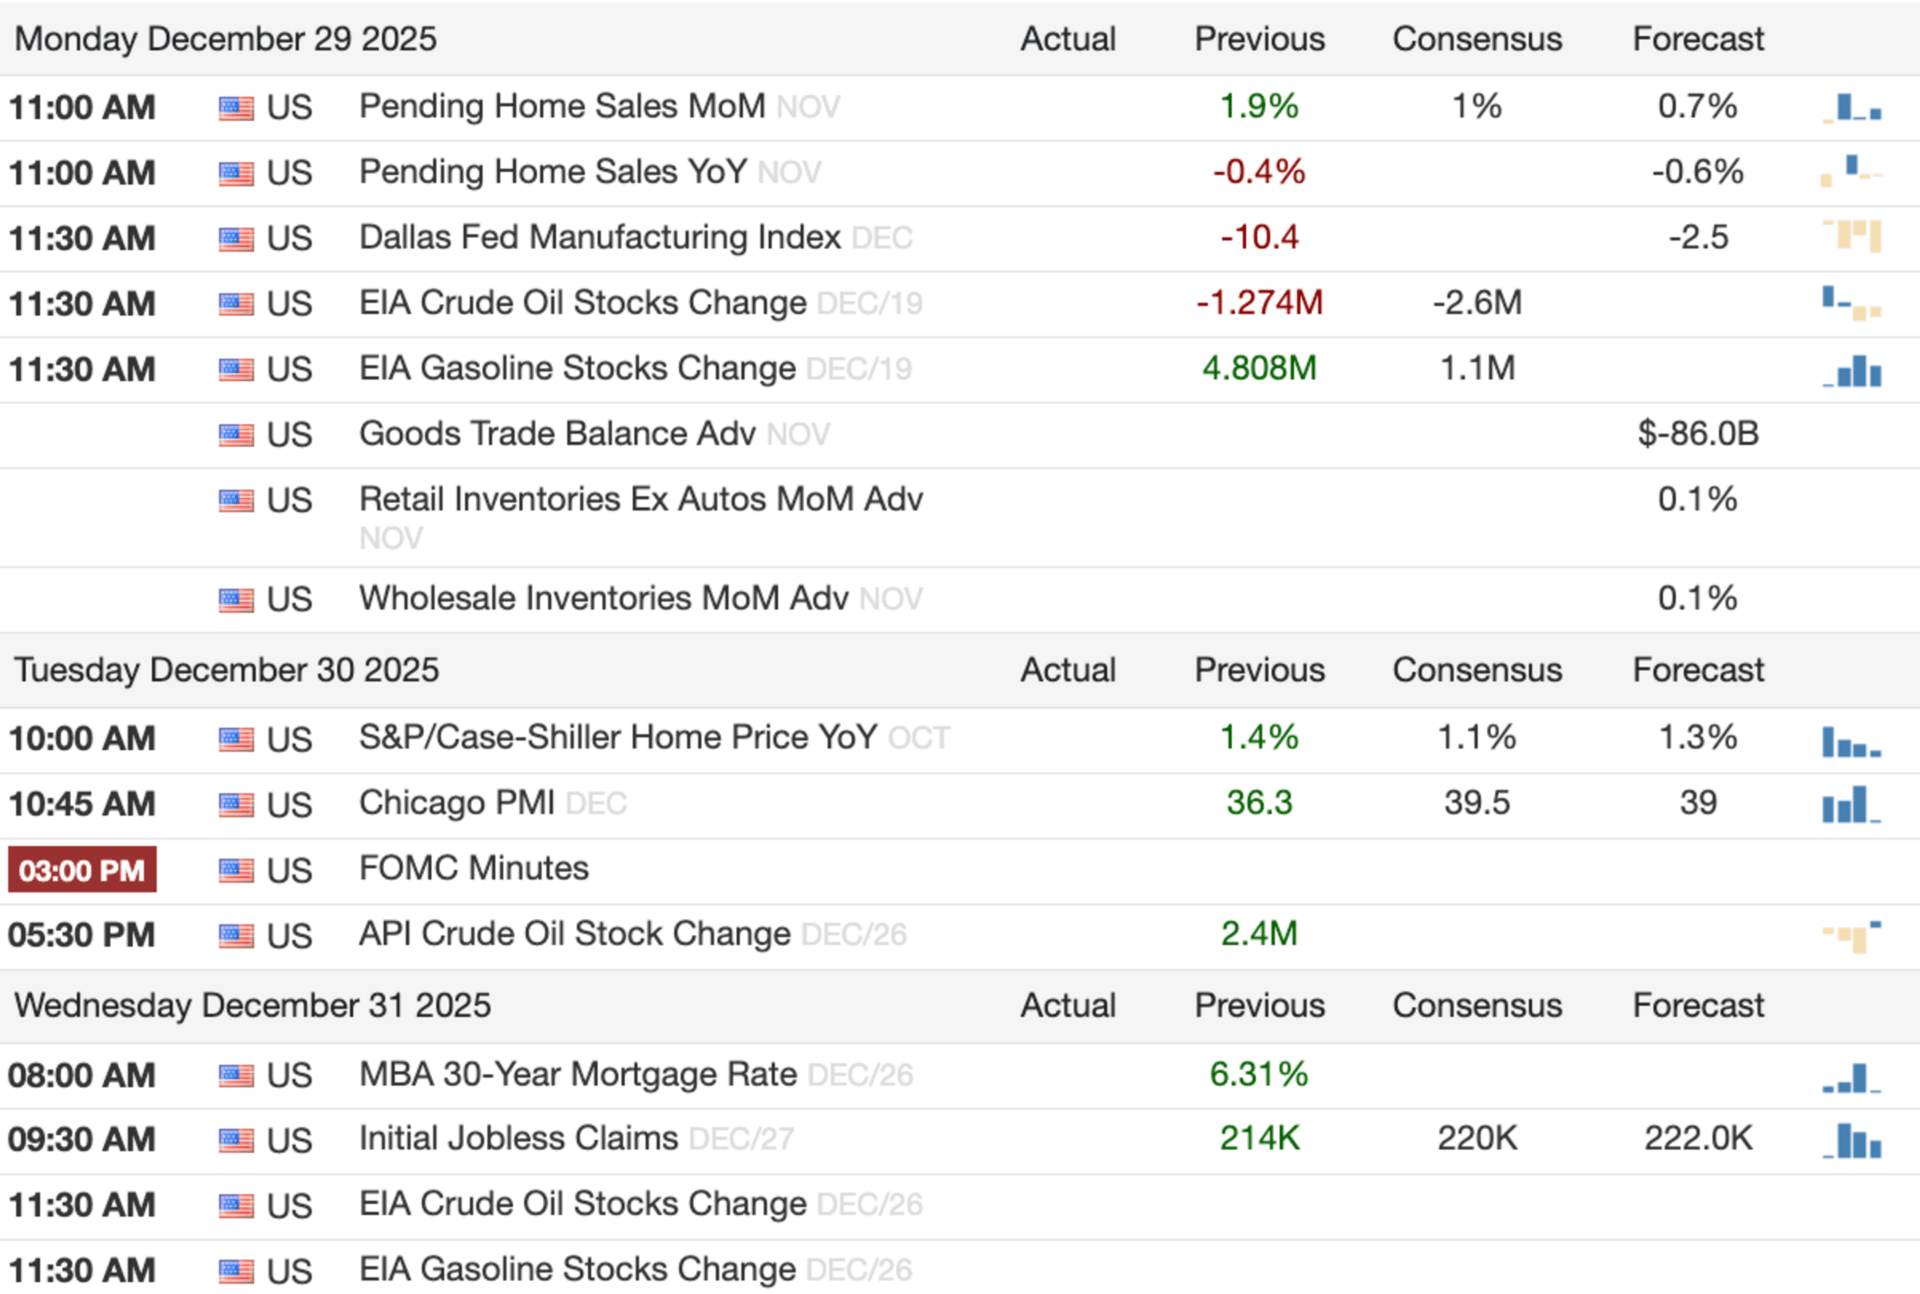Select the 03:00 PM highlighted time badge
This screenshot has width=1920, height=1294.
click(x=82, y=870)
